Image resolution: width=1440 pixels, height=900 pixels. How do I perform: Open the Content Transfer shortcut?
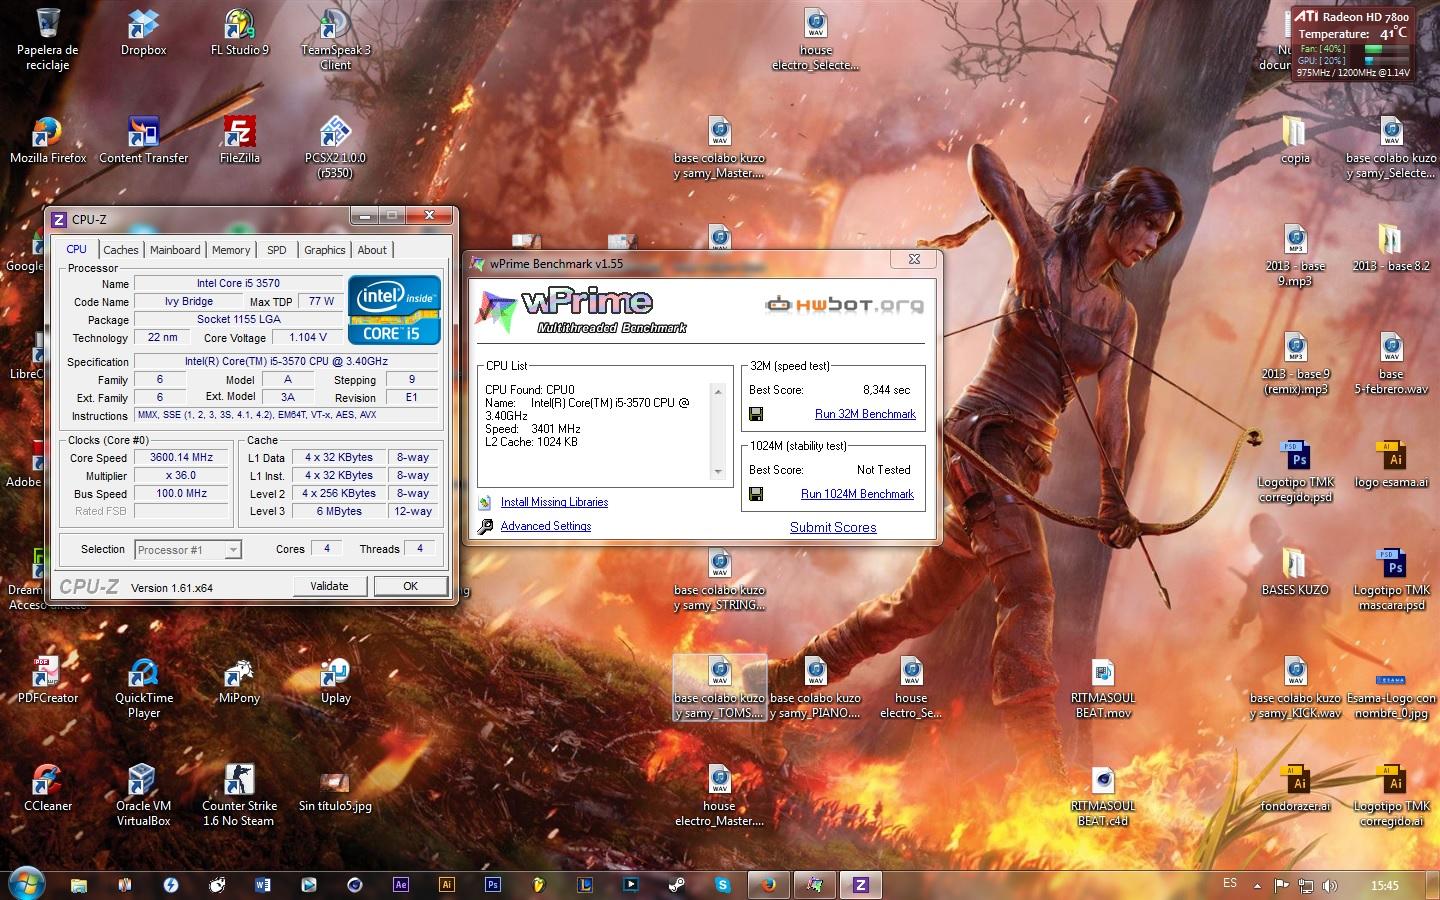pos(143,140)
